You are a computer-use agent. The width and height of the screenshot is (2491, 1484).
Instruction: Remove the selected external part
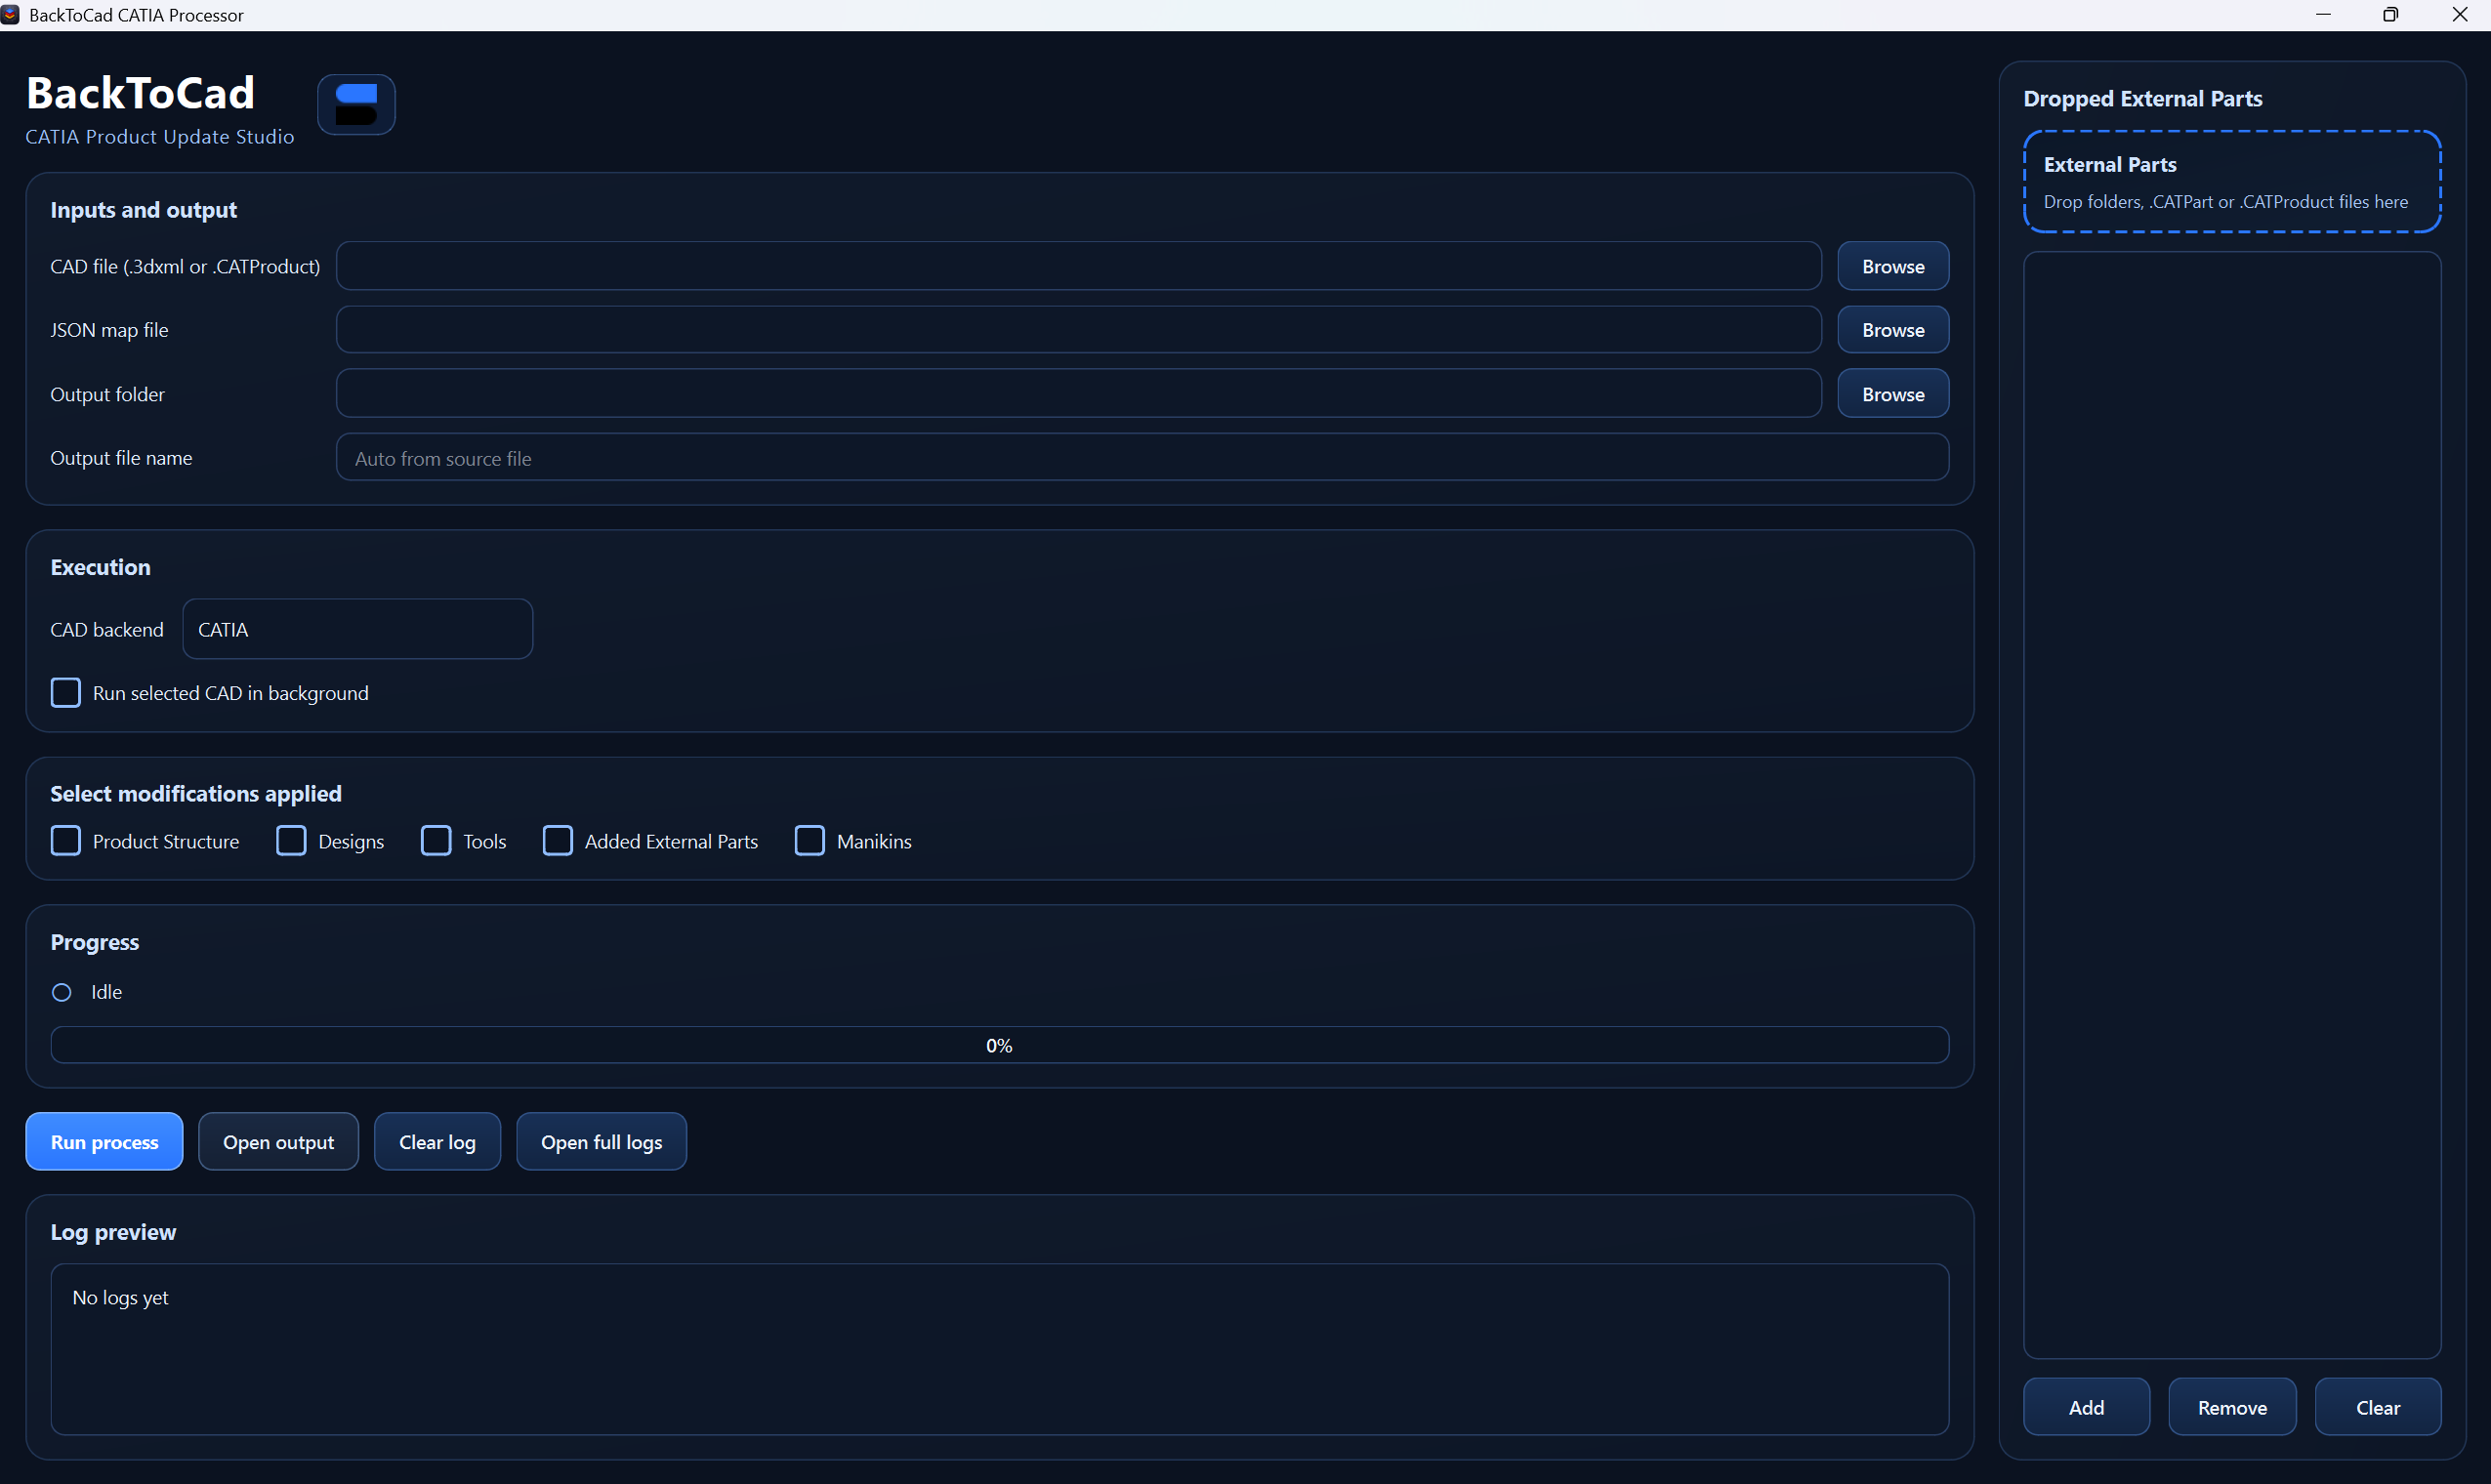(x=2232, y=1407)
